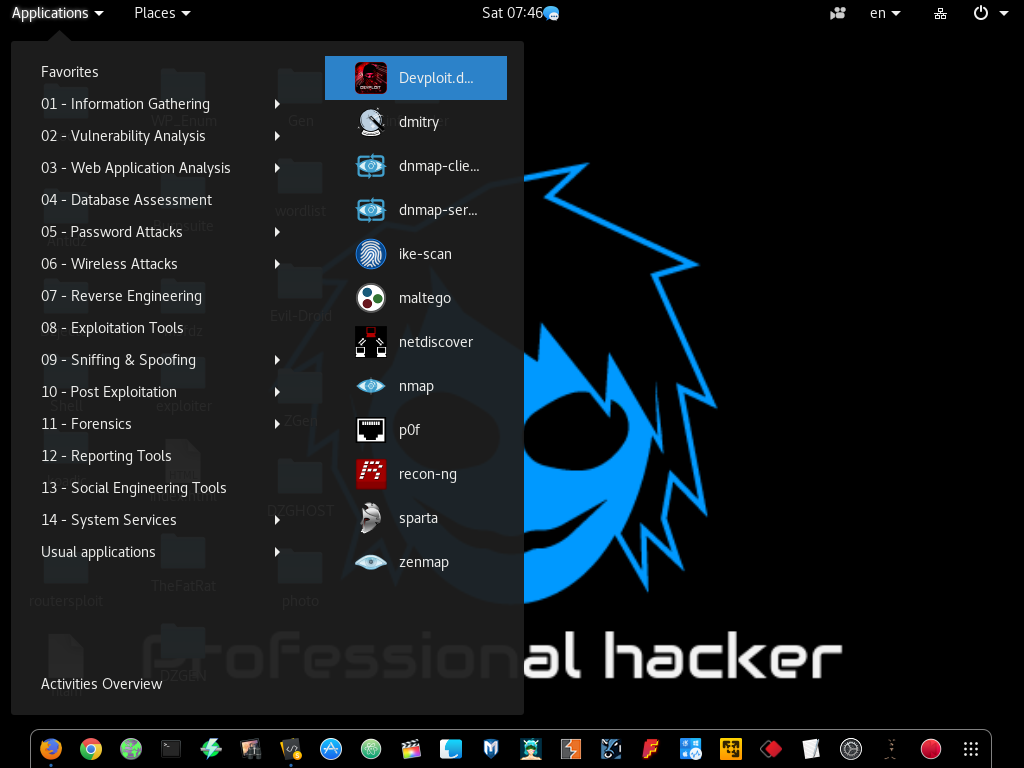1024x768 pixels.
Task: Click the blue Finder-style dock icon
Action: 451,748
